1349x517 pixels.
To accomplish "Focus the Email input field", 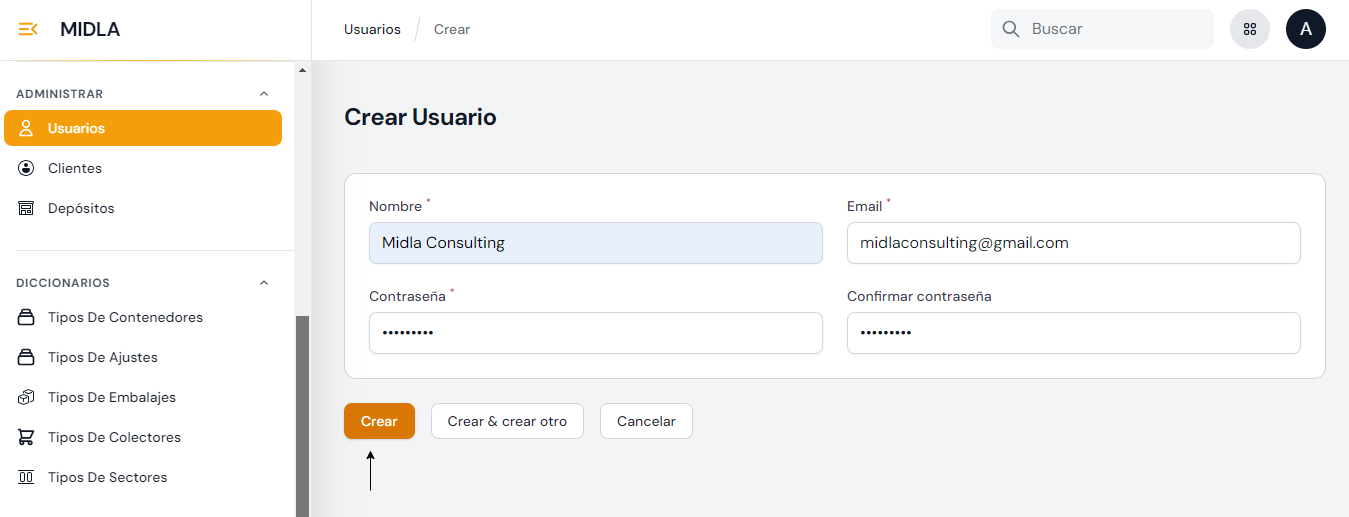I will point(1073,243).
